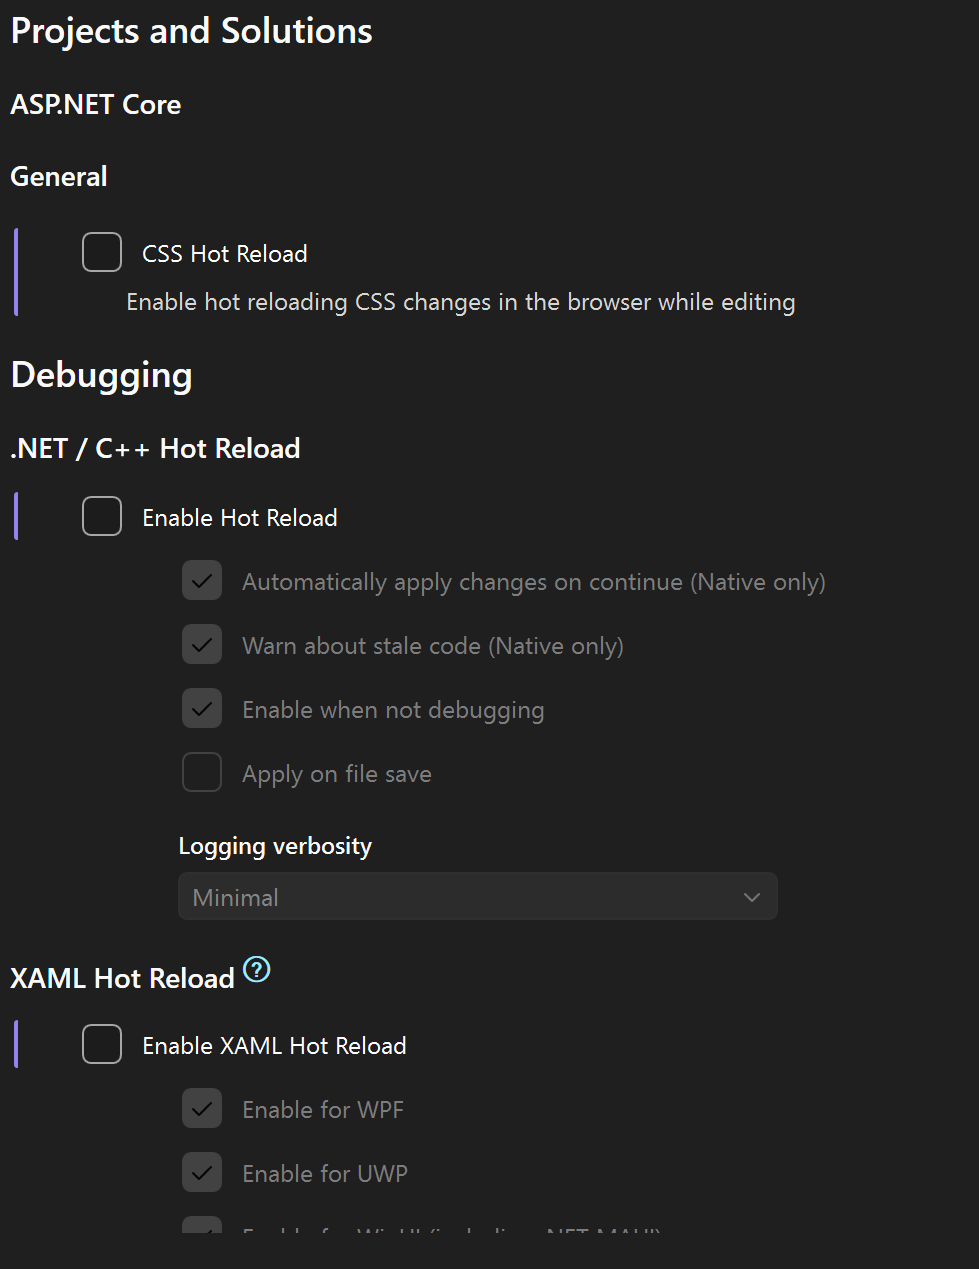This screenshot has height=1269, width=979.
Task: Tick the CSS Hot Reload checkbox
Action: coord(102,253)
